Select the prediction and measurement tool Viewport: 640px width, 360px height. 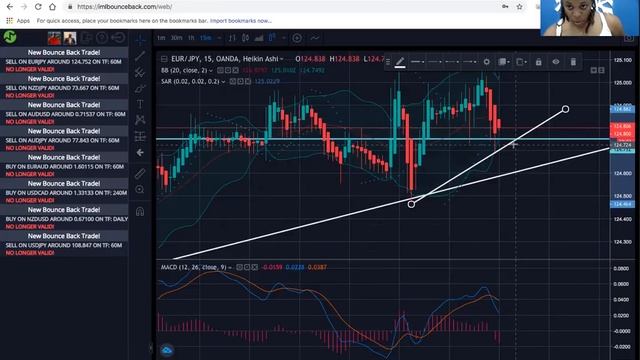(x=140, y=136)
